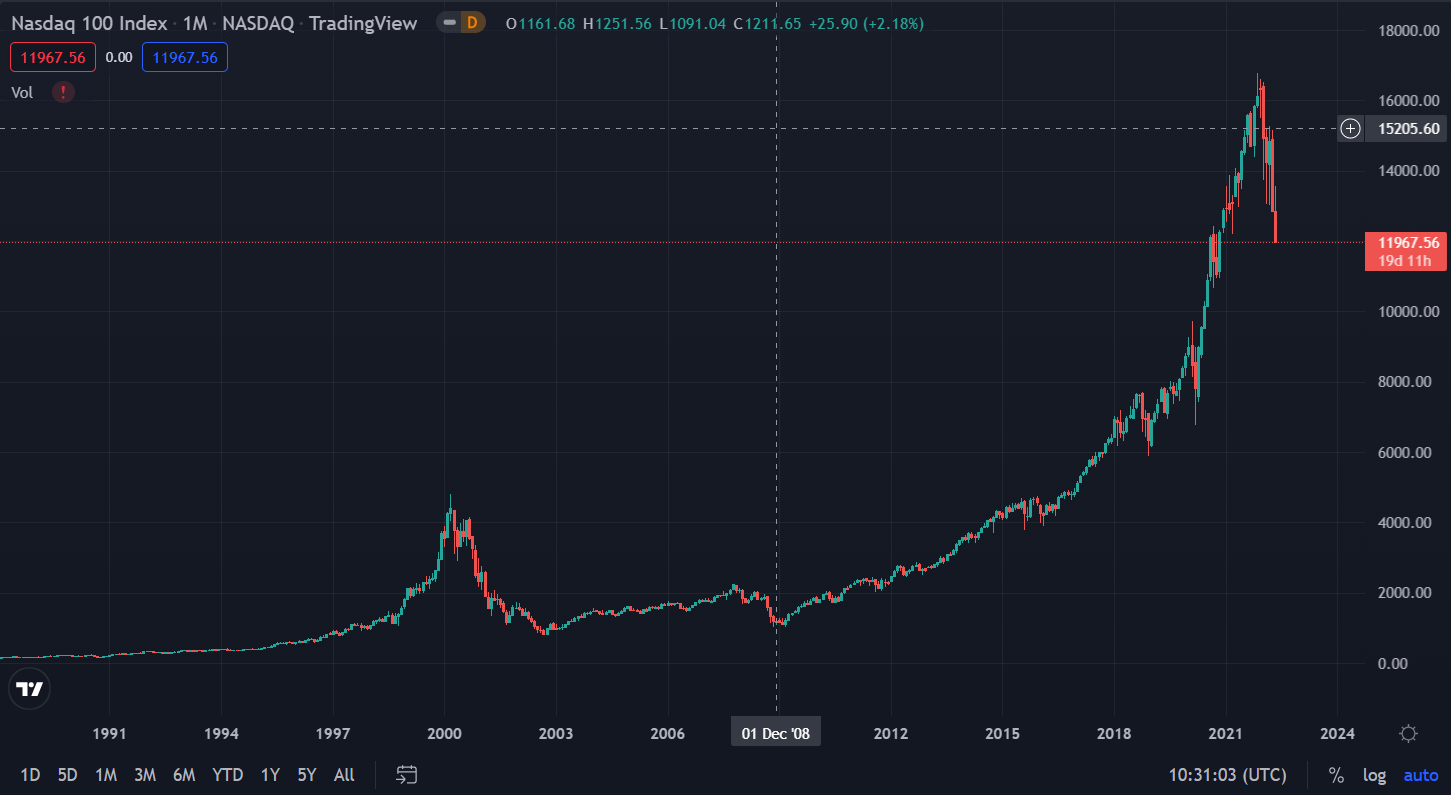Click the L1091.04 low value
Viewport: 1451px width, 795px height.
(x=693, y=23)
